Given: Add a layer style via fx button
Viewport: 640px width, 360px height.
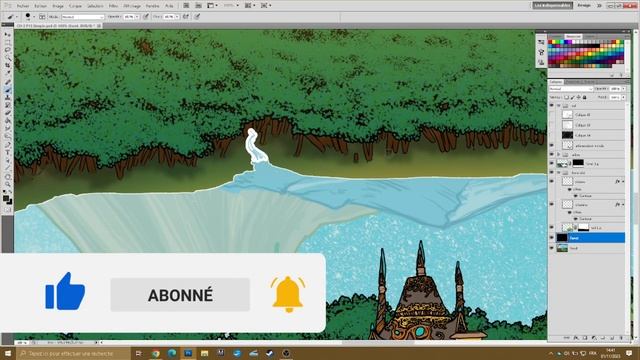Looking at the screenshot, I should [576, 338].
